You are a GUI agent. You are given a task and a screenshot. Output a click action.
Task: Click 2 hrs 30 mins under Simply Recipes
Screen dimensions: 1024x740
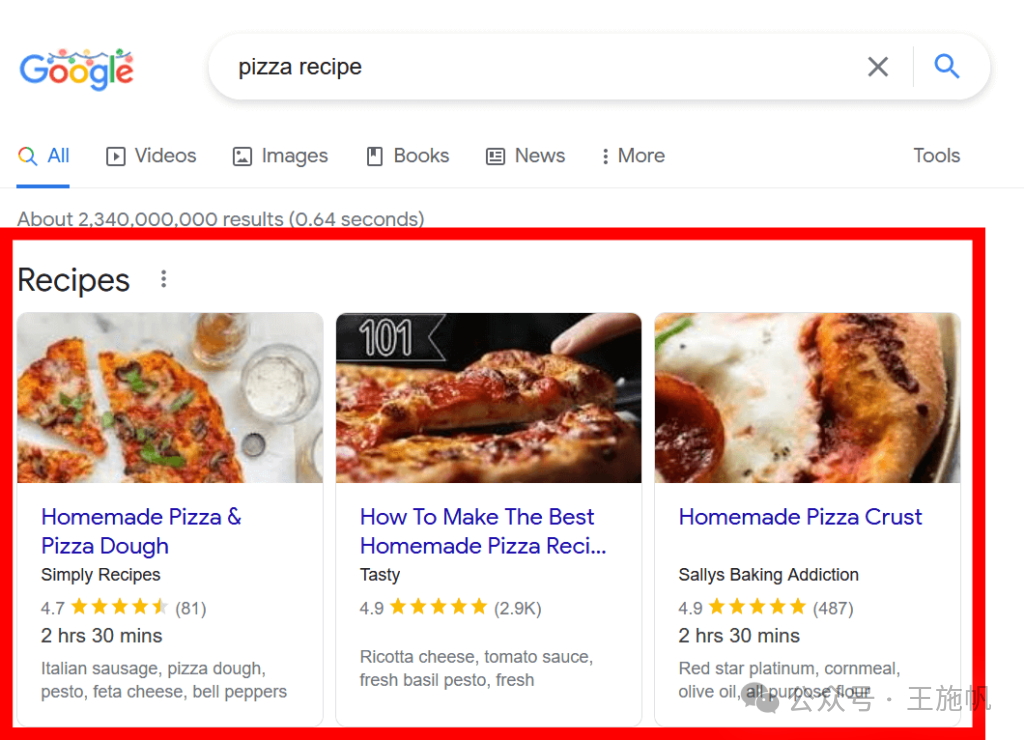101,635
